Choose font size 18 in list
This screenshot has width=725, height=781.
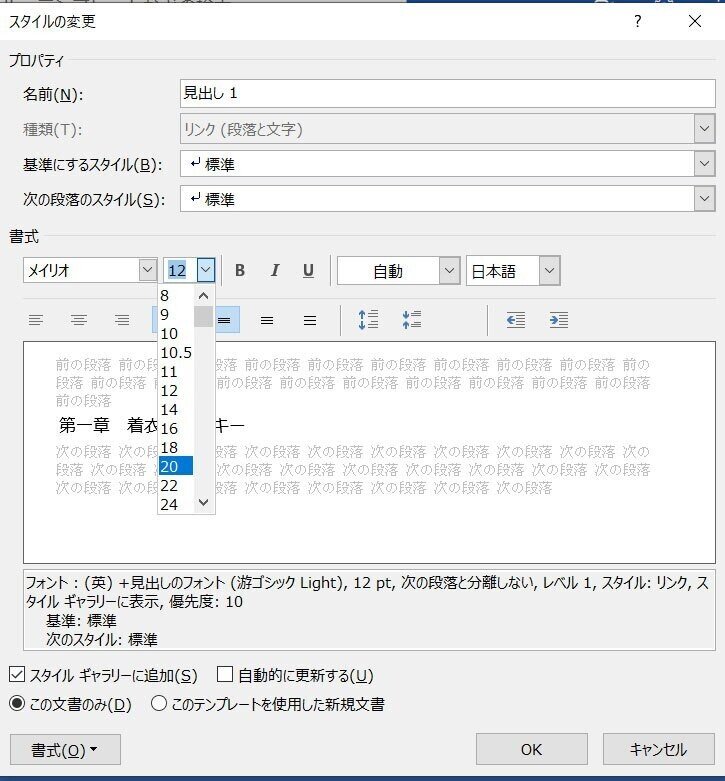click(x=176, y=447)
